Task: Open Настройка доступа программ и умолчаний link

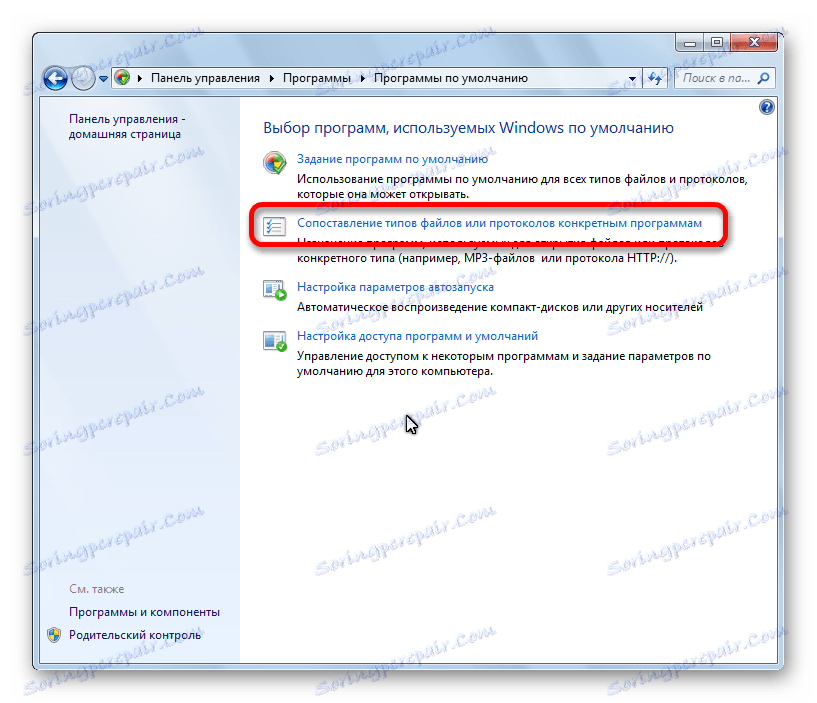Action: 417,336
